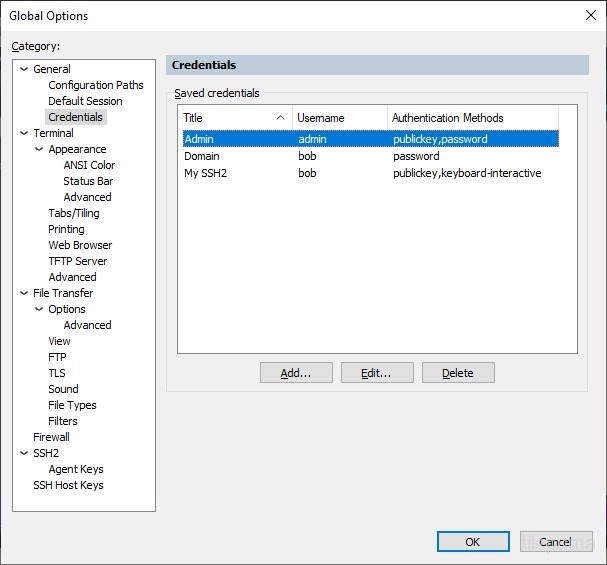Collapse the General category tree node

[x=25, y=69]
